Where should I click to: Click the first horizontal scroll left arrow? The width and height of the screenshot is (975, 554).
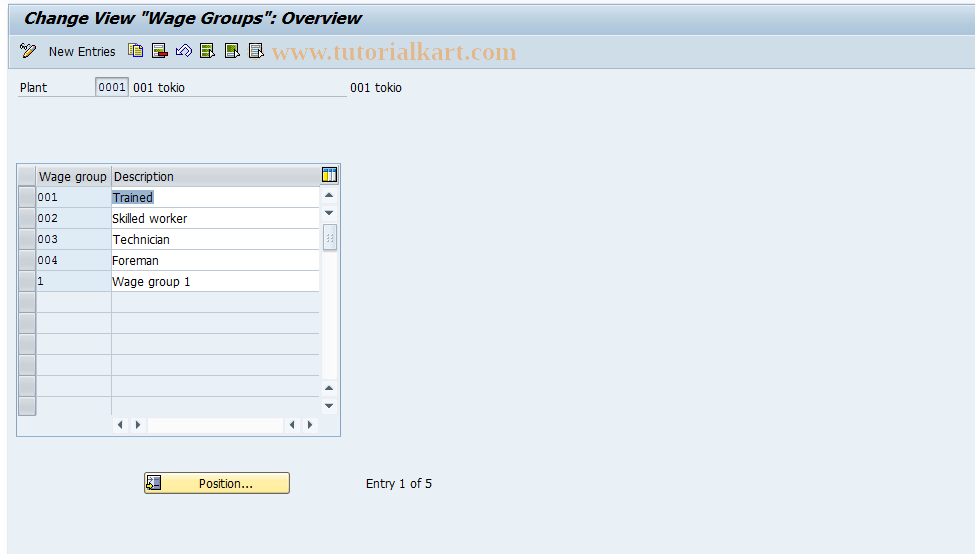(120, 425)
